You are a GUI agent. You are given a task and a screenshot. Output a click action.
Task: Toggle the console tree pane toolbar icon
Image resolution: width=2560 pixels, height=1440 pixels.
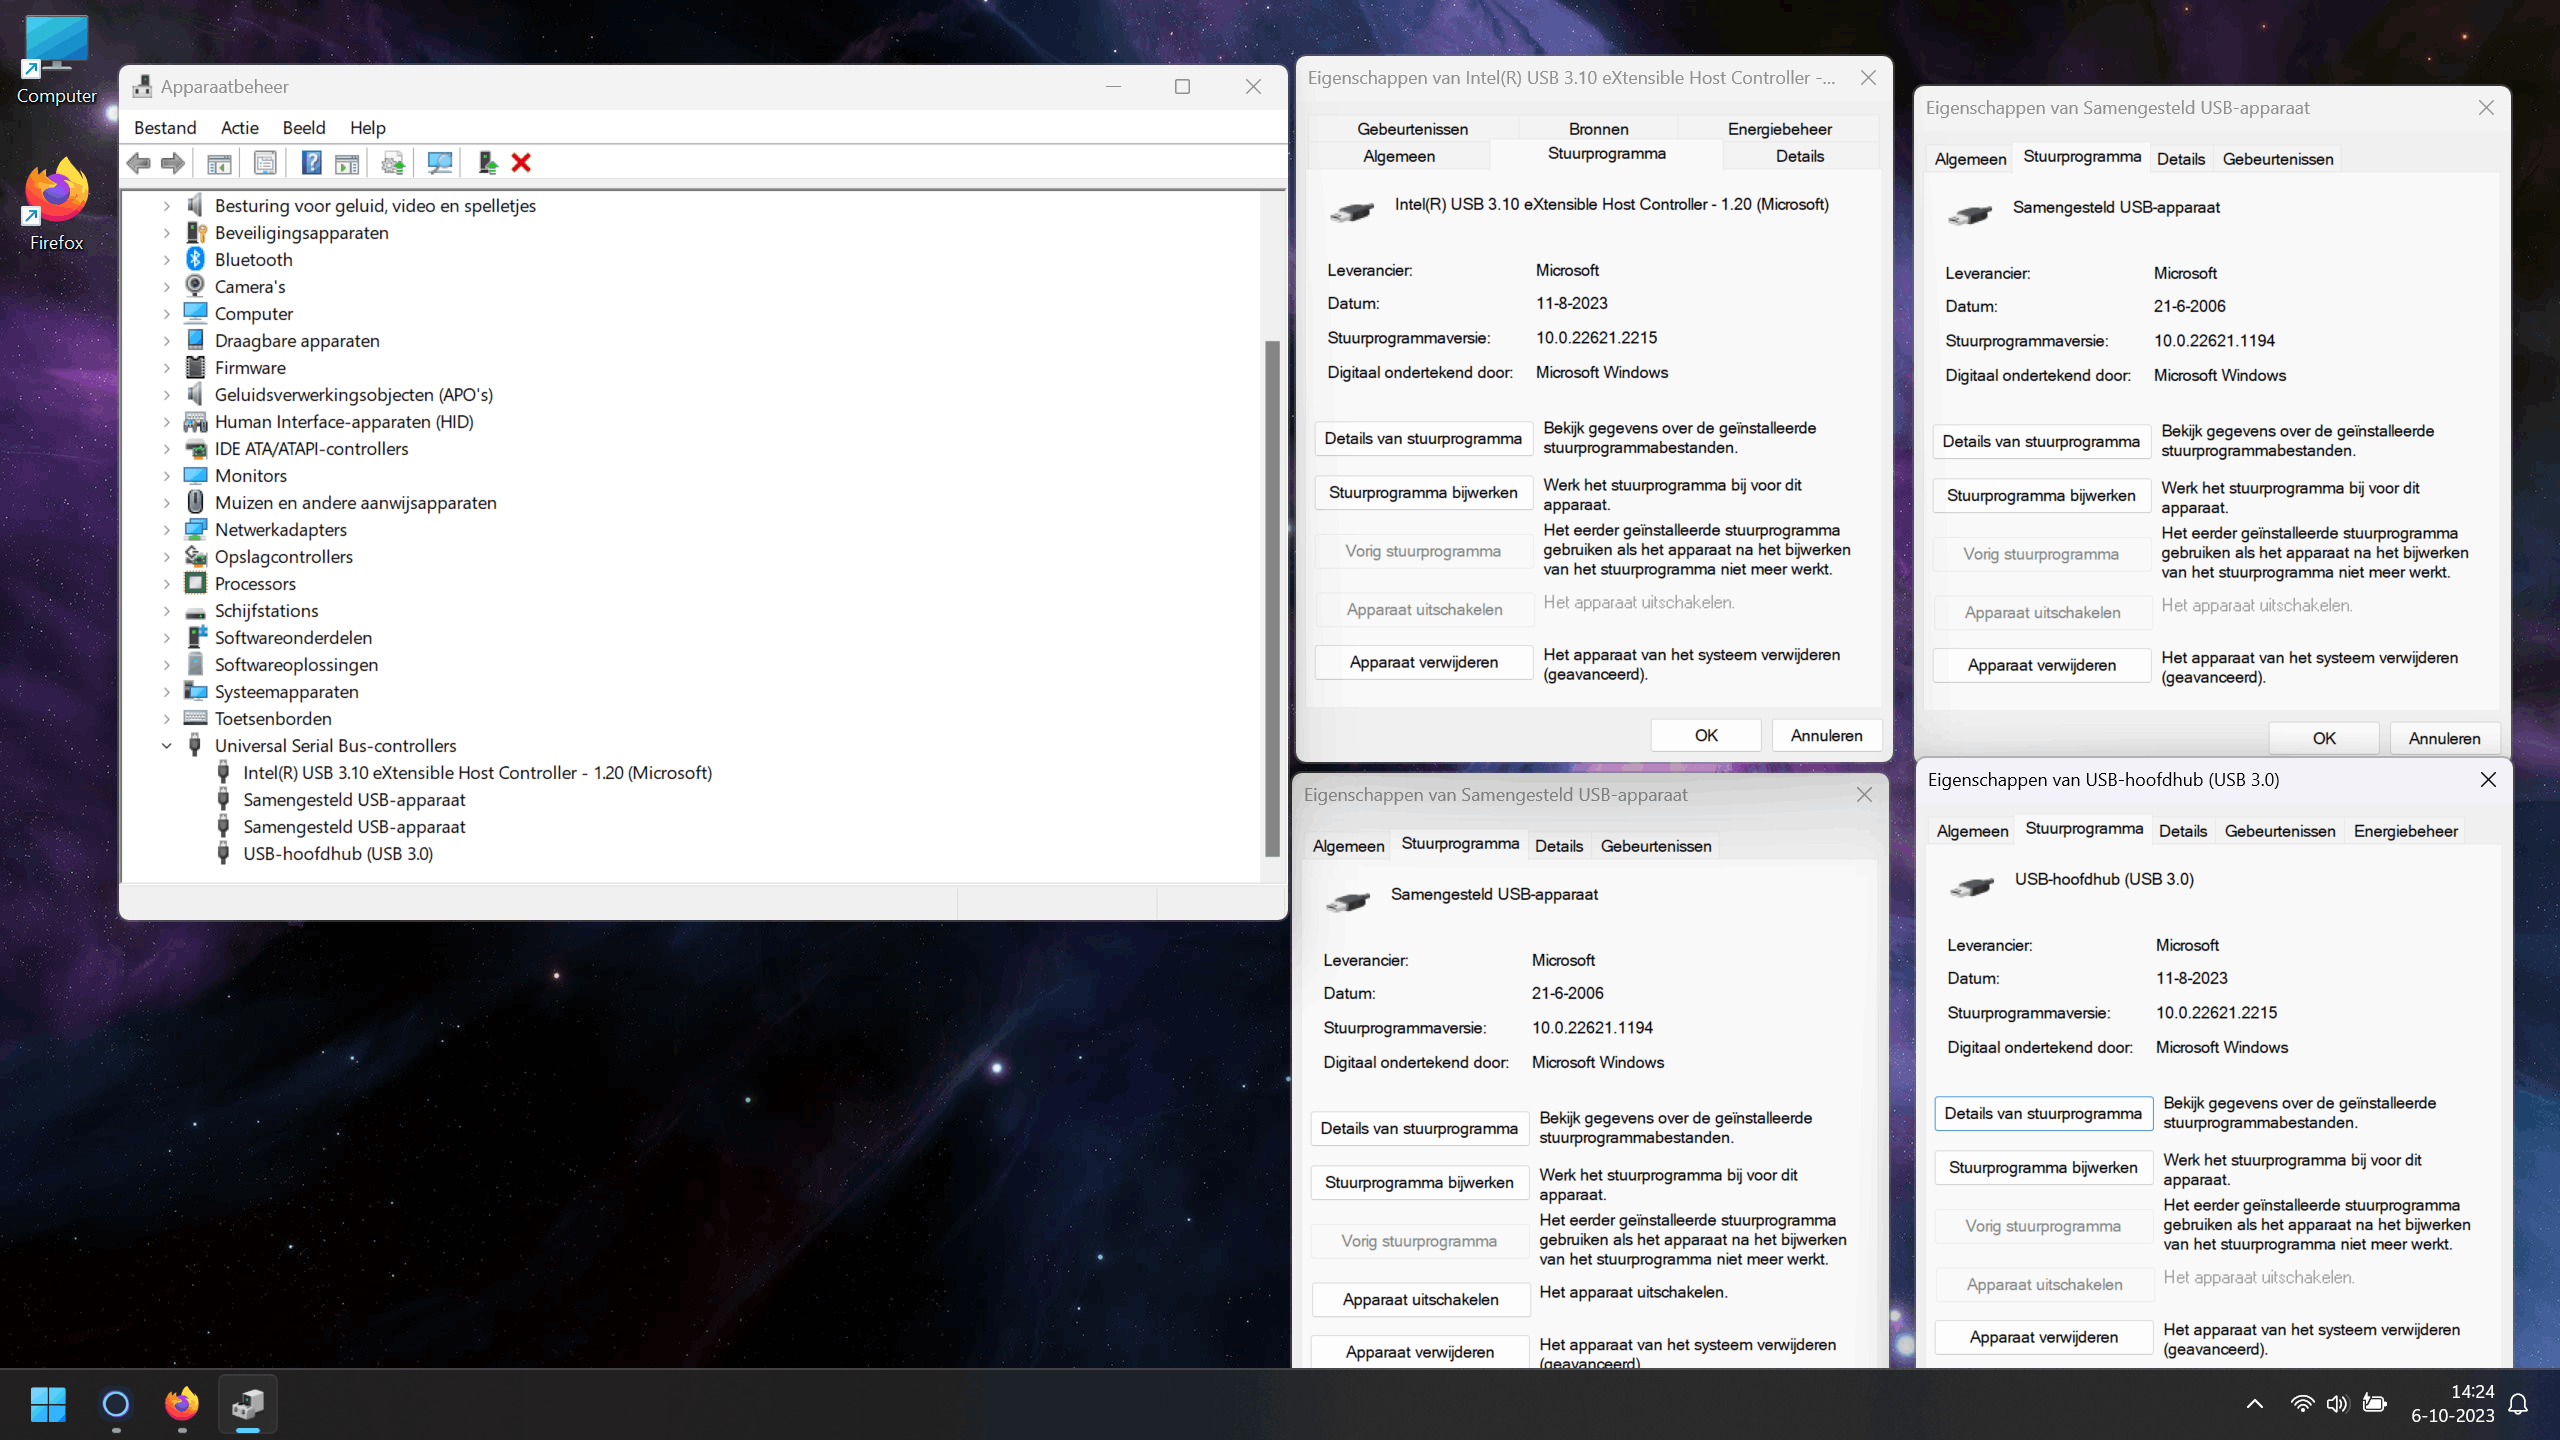click(x=219, y=163)
